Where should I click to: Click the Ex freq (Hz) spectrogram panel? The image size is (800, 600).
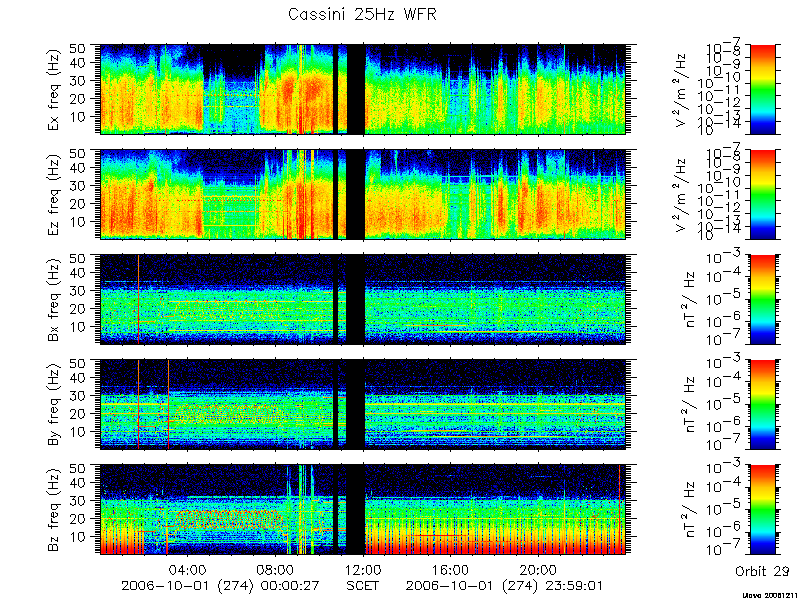click(x=363, y=89)
